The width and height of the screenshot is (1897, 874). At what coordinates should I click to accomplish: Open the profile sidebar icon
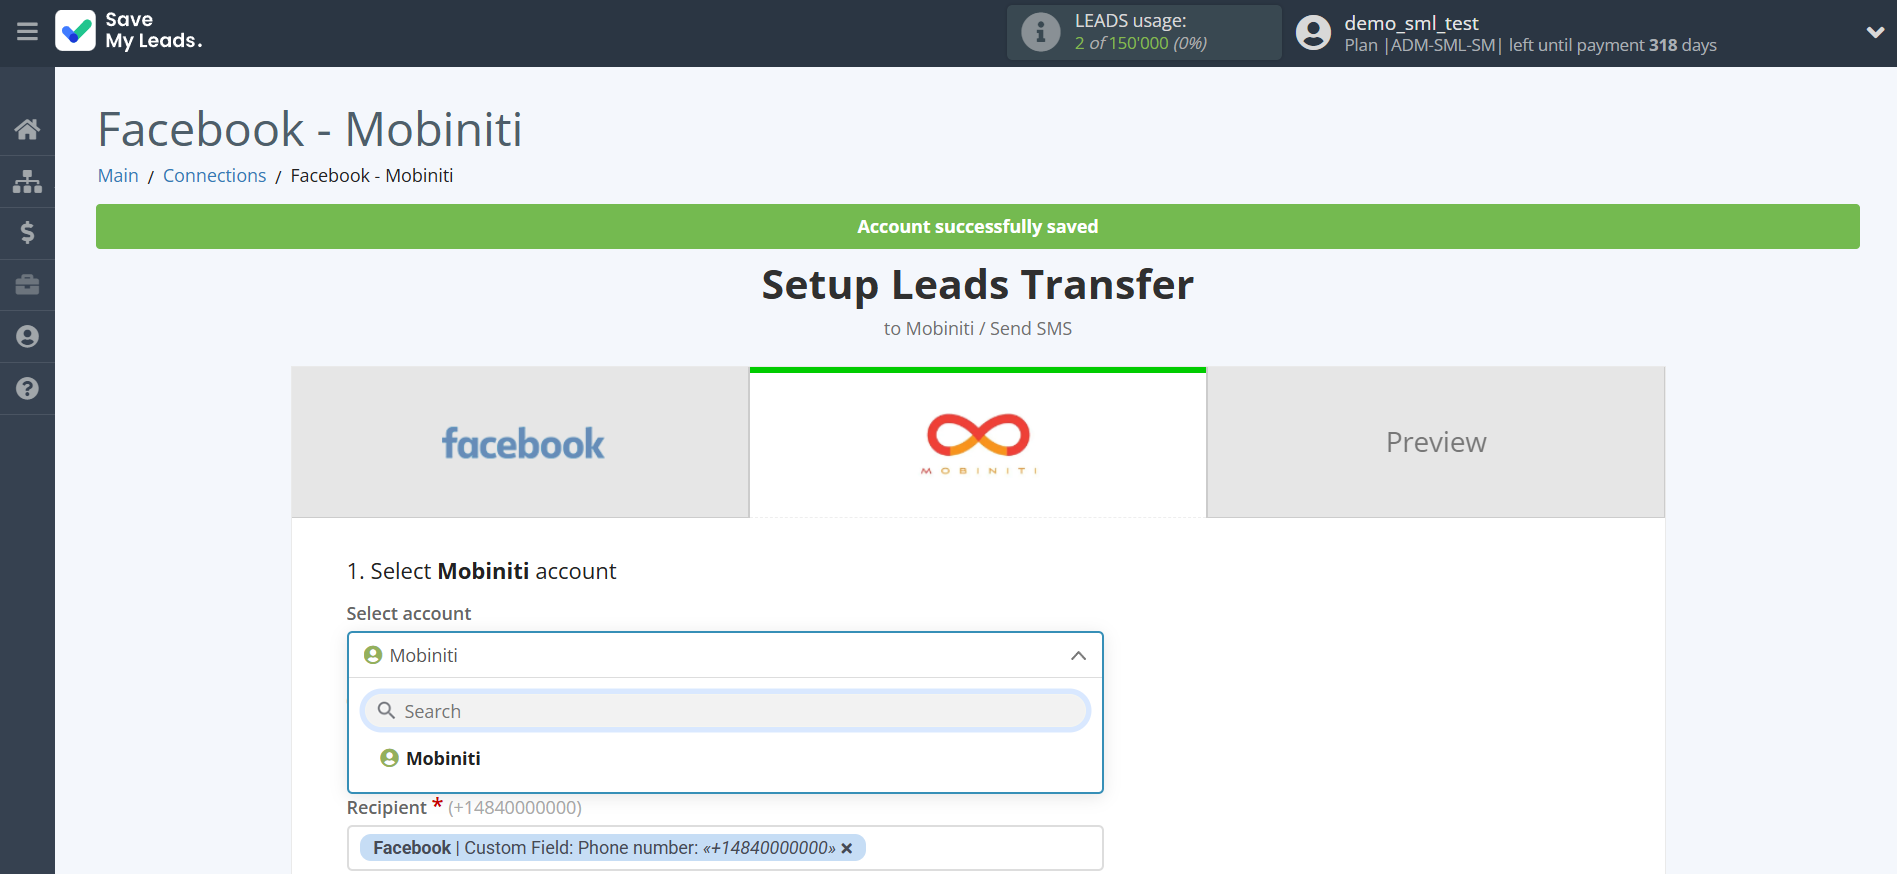tap(27, 337)
